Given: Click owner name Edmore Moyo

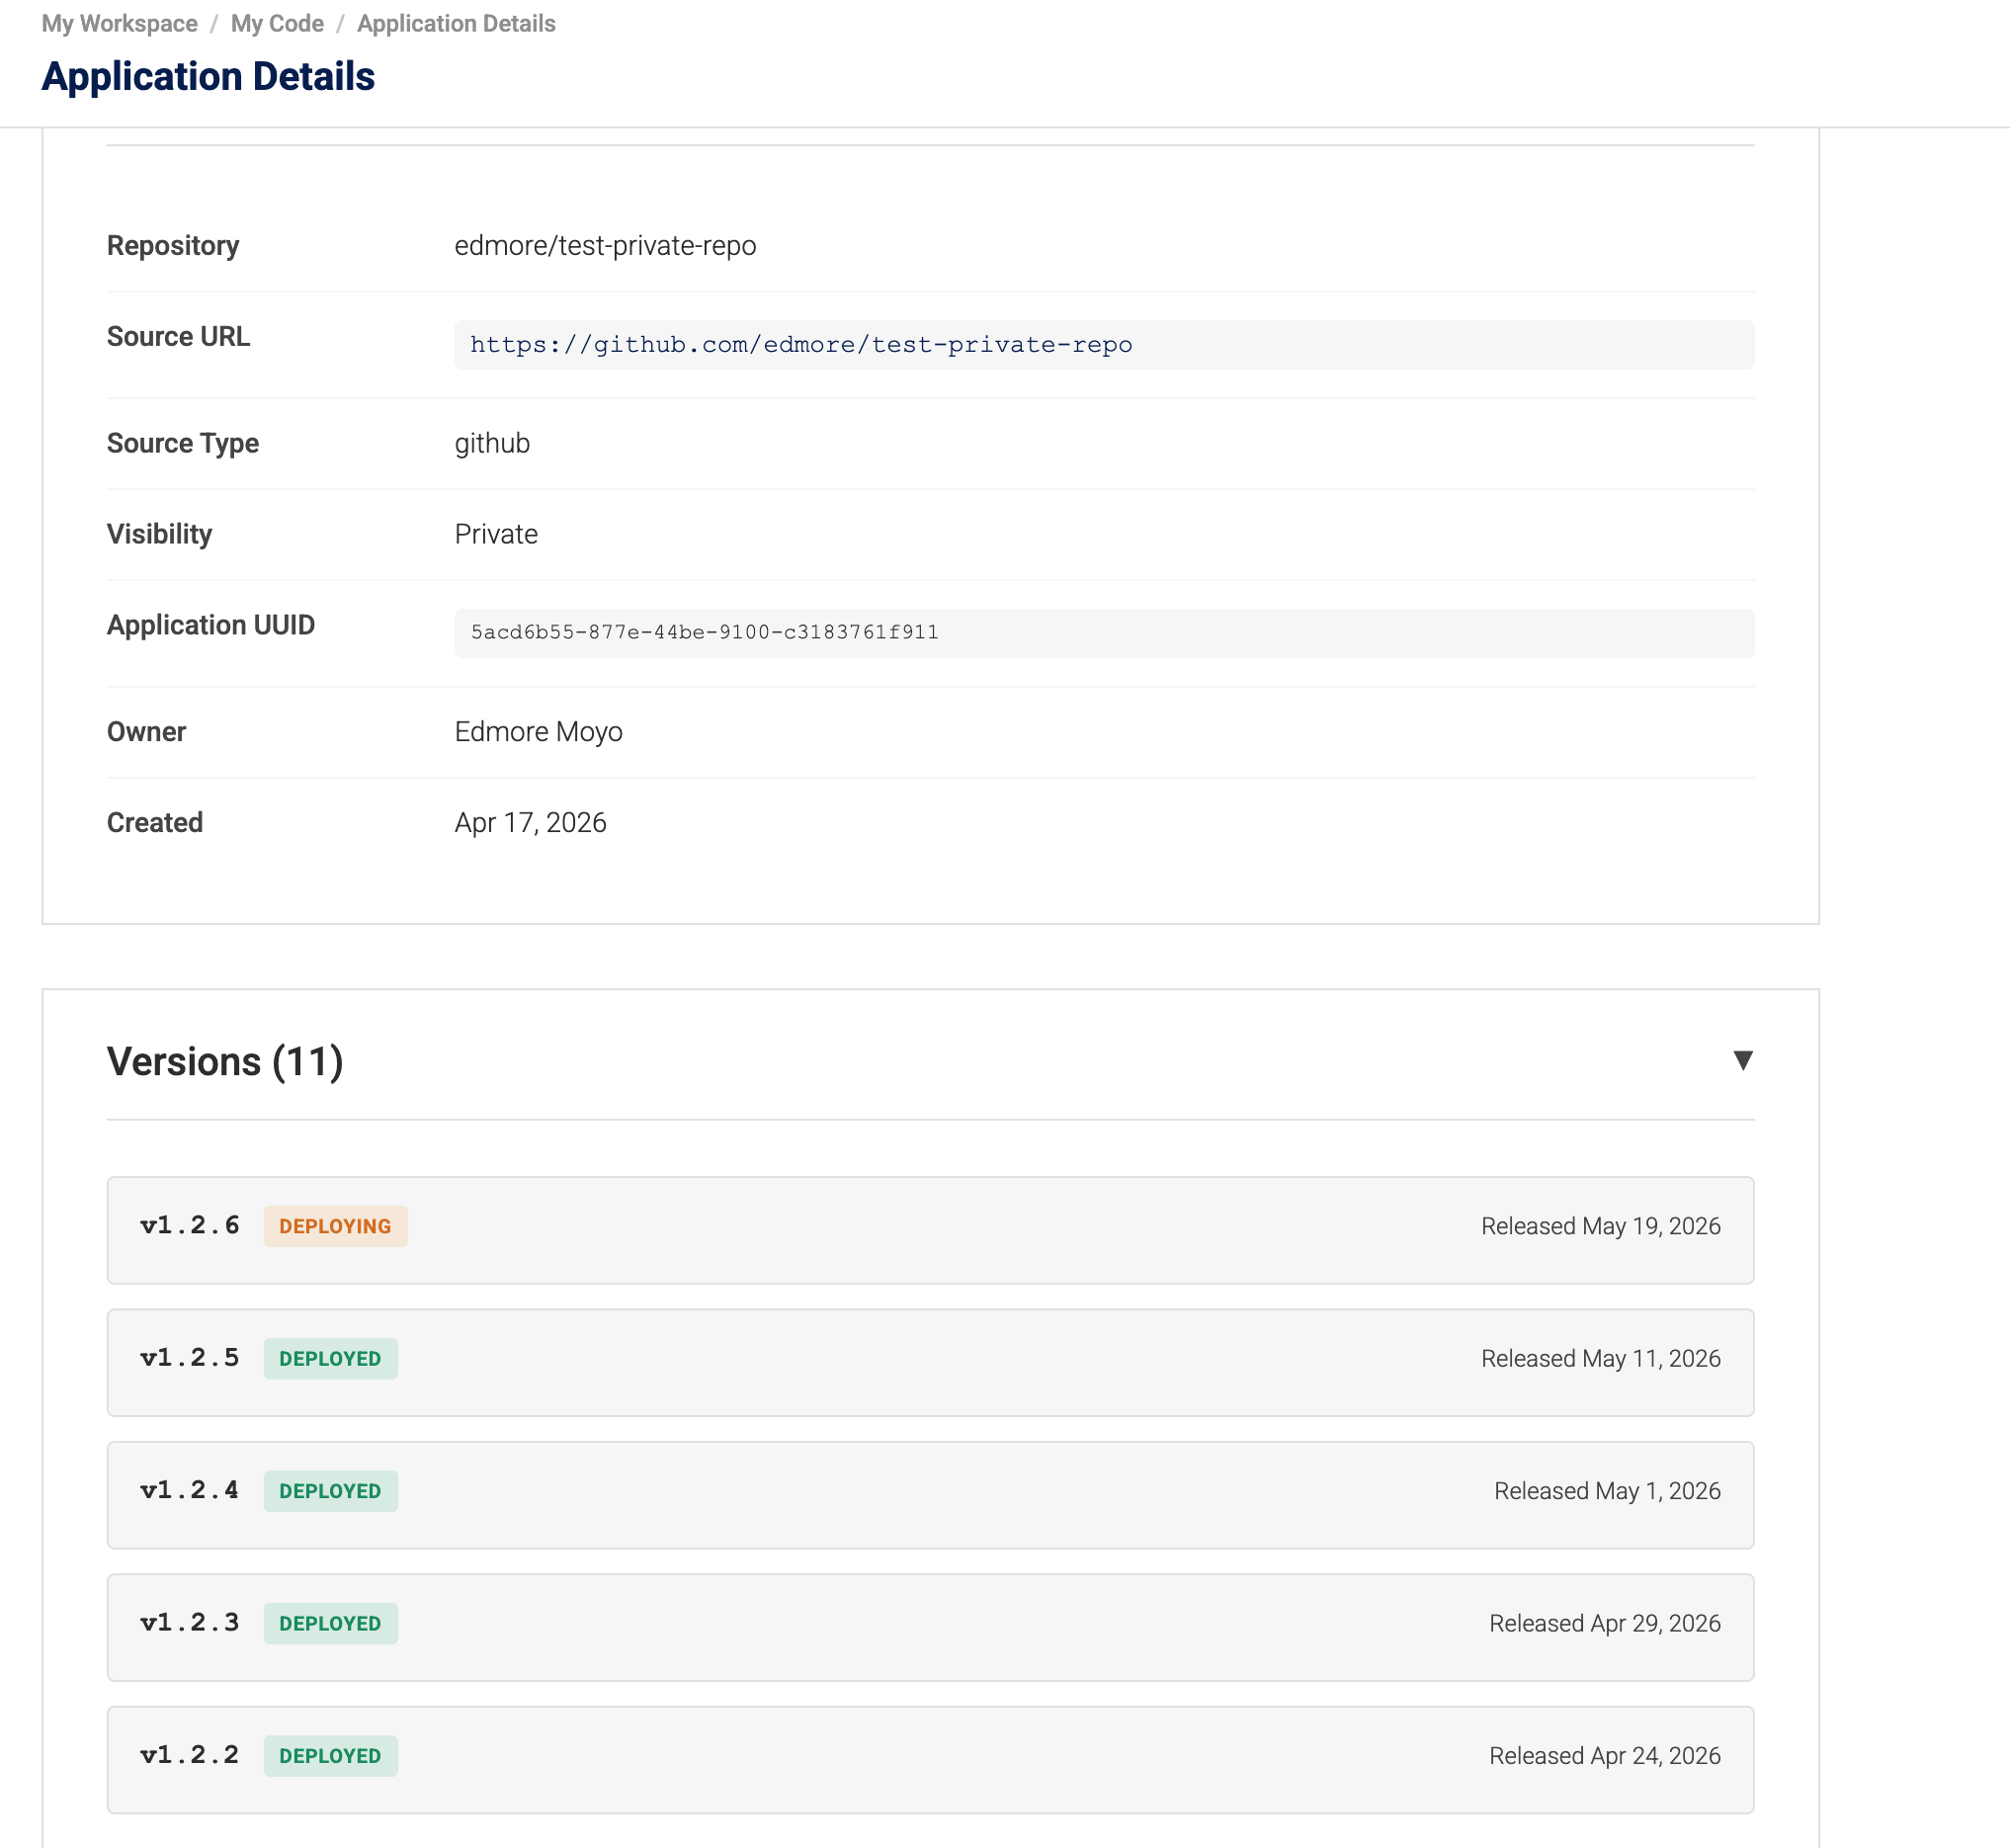Looking at the screenshot, I should click(x=538, y=732).
